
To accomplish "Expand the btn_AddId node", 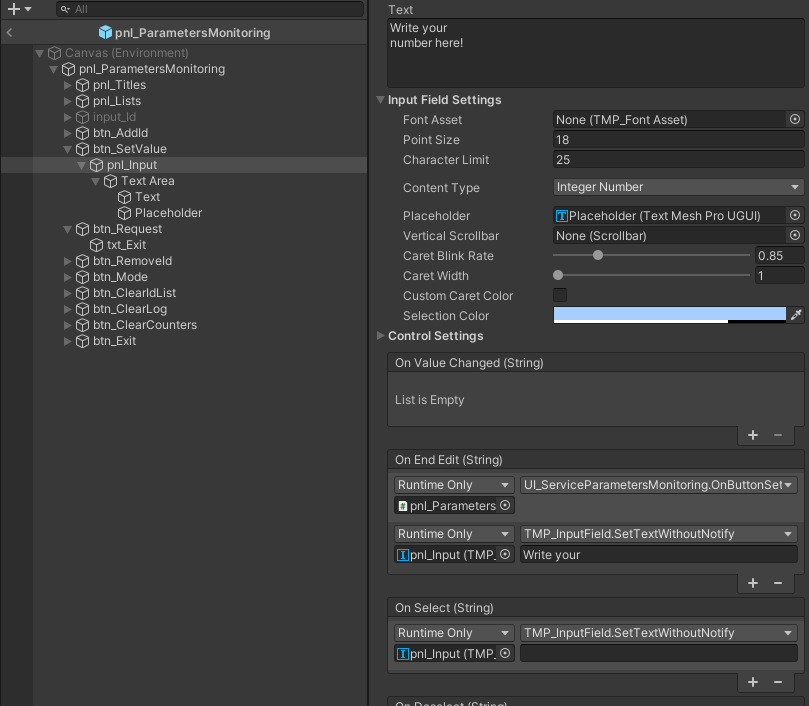I will click(x=67, y=133).
